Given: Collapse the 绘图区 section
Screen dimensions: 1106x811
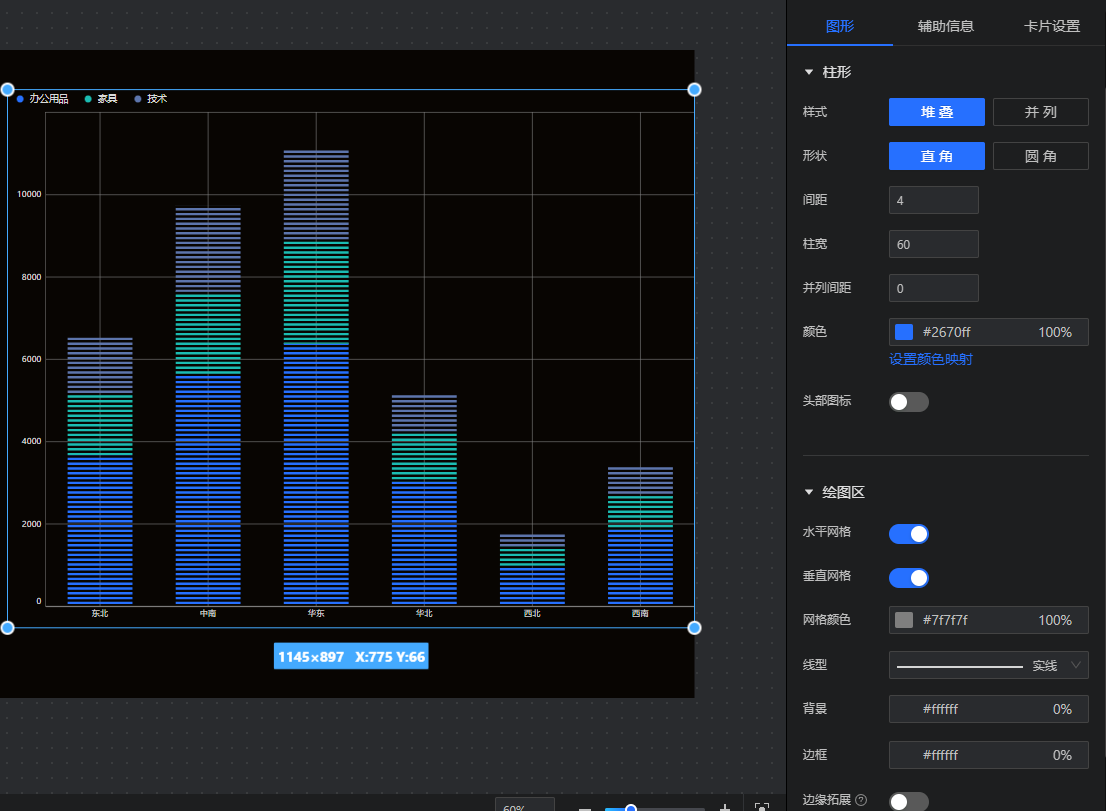Looking at the screenshot, I should pyautogui.click(x=809, y=493).
